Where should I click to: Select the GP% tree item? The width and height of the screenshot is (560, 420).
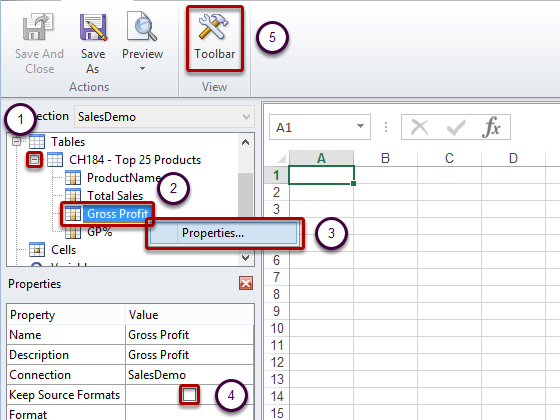(x=100, y=232)
